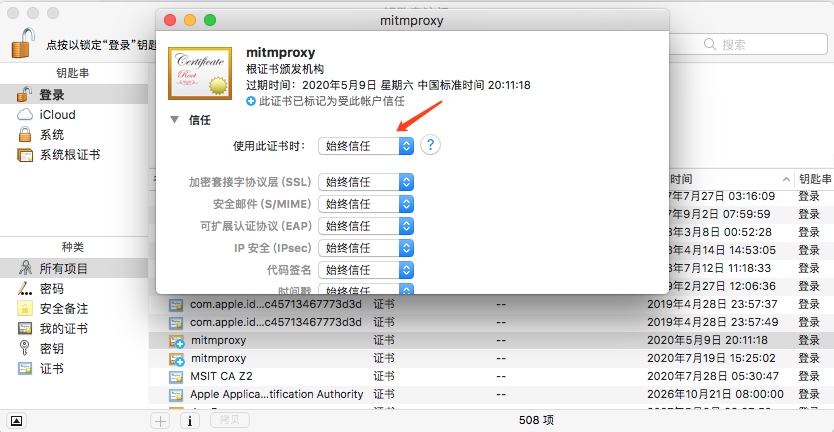This screenshot has height=432, width=834.
Task: Click certificate icon of com.apple.id 23:57:37 row
Action: click(176, 305)
